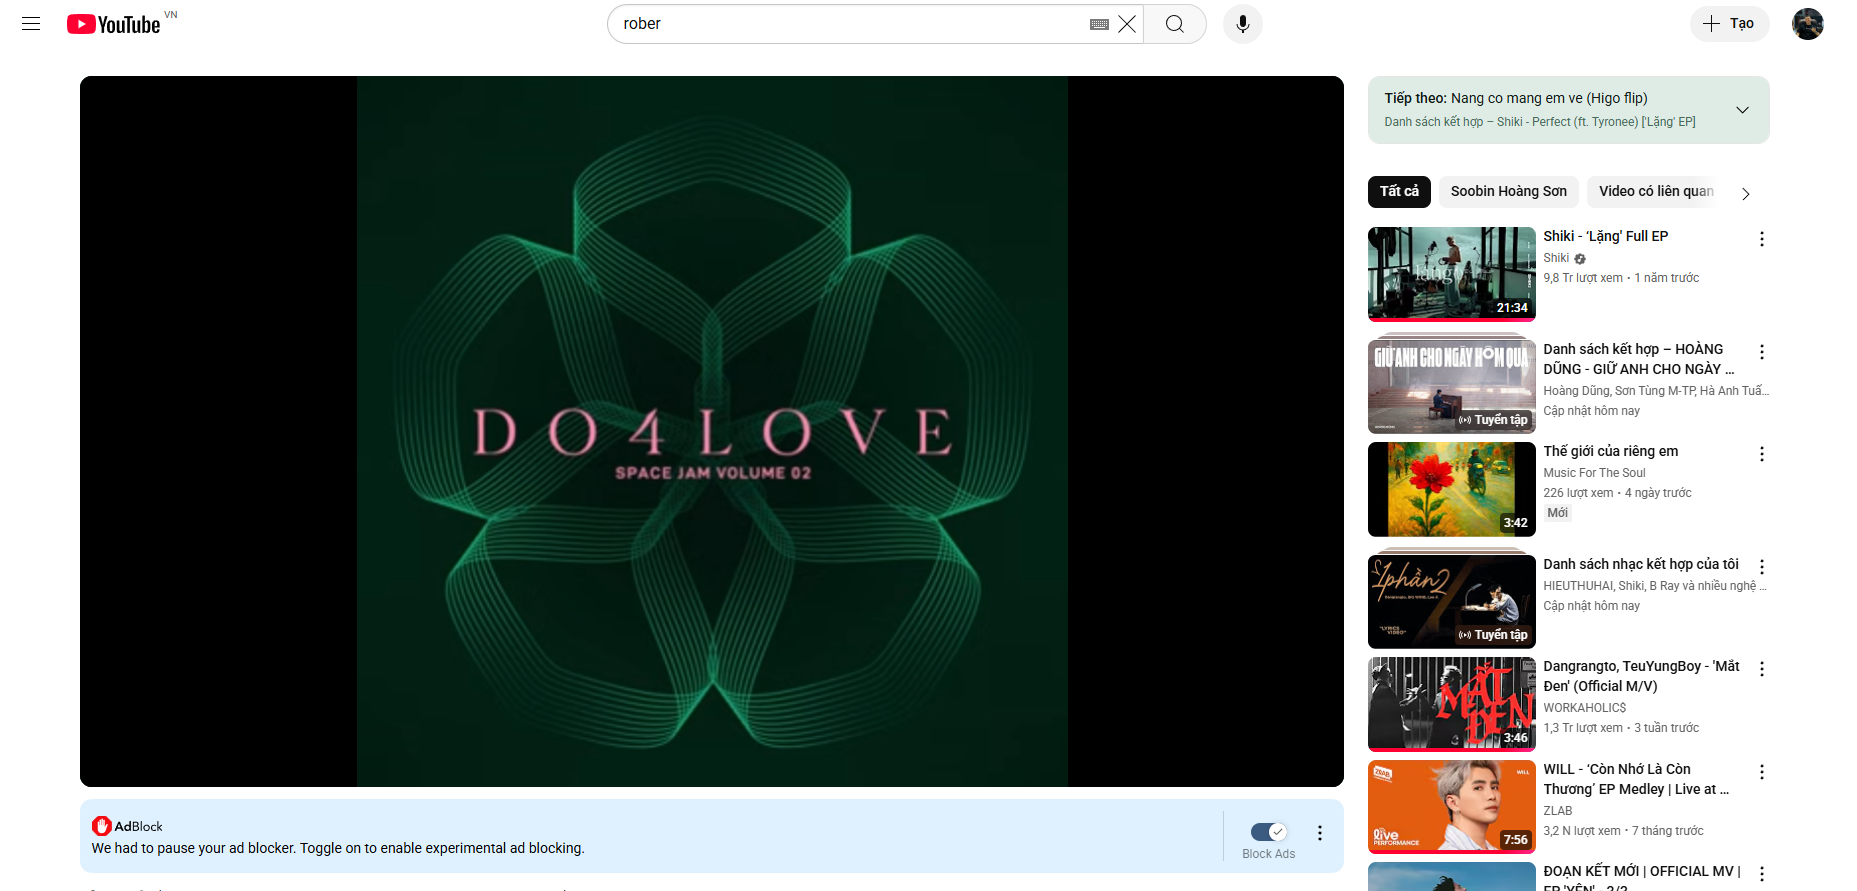Image resolution: width=1857 pixels, height=891 pixels.
Task: Open the 'Thế giới của riêng em' title
Action: point(1611,451)
